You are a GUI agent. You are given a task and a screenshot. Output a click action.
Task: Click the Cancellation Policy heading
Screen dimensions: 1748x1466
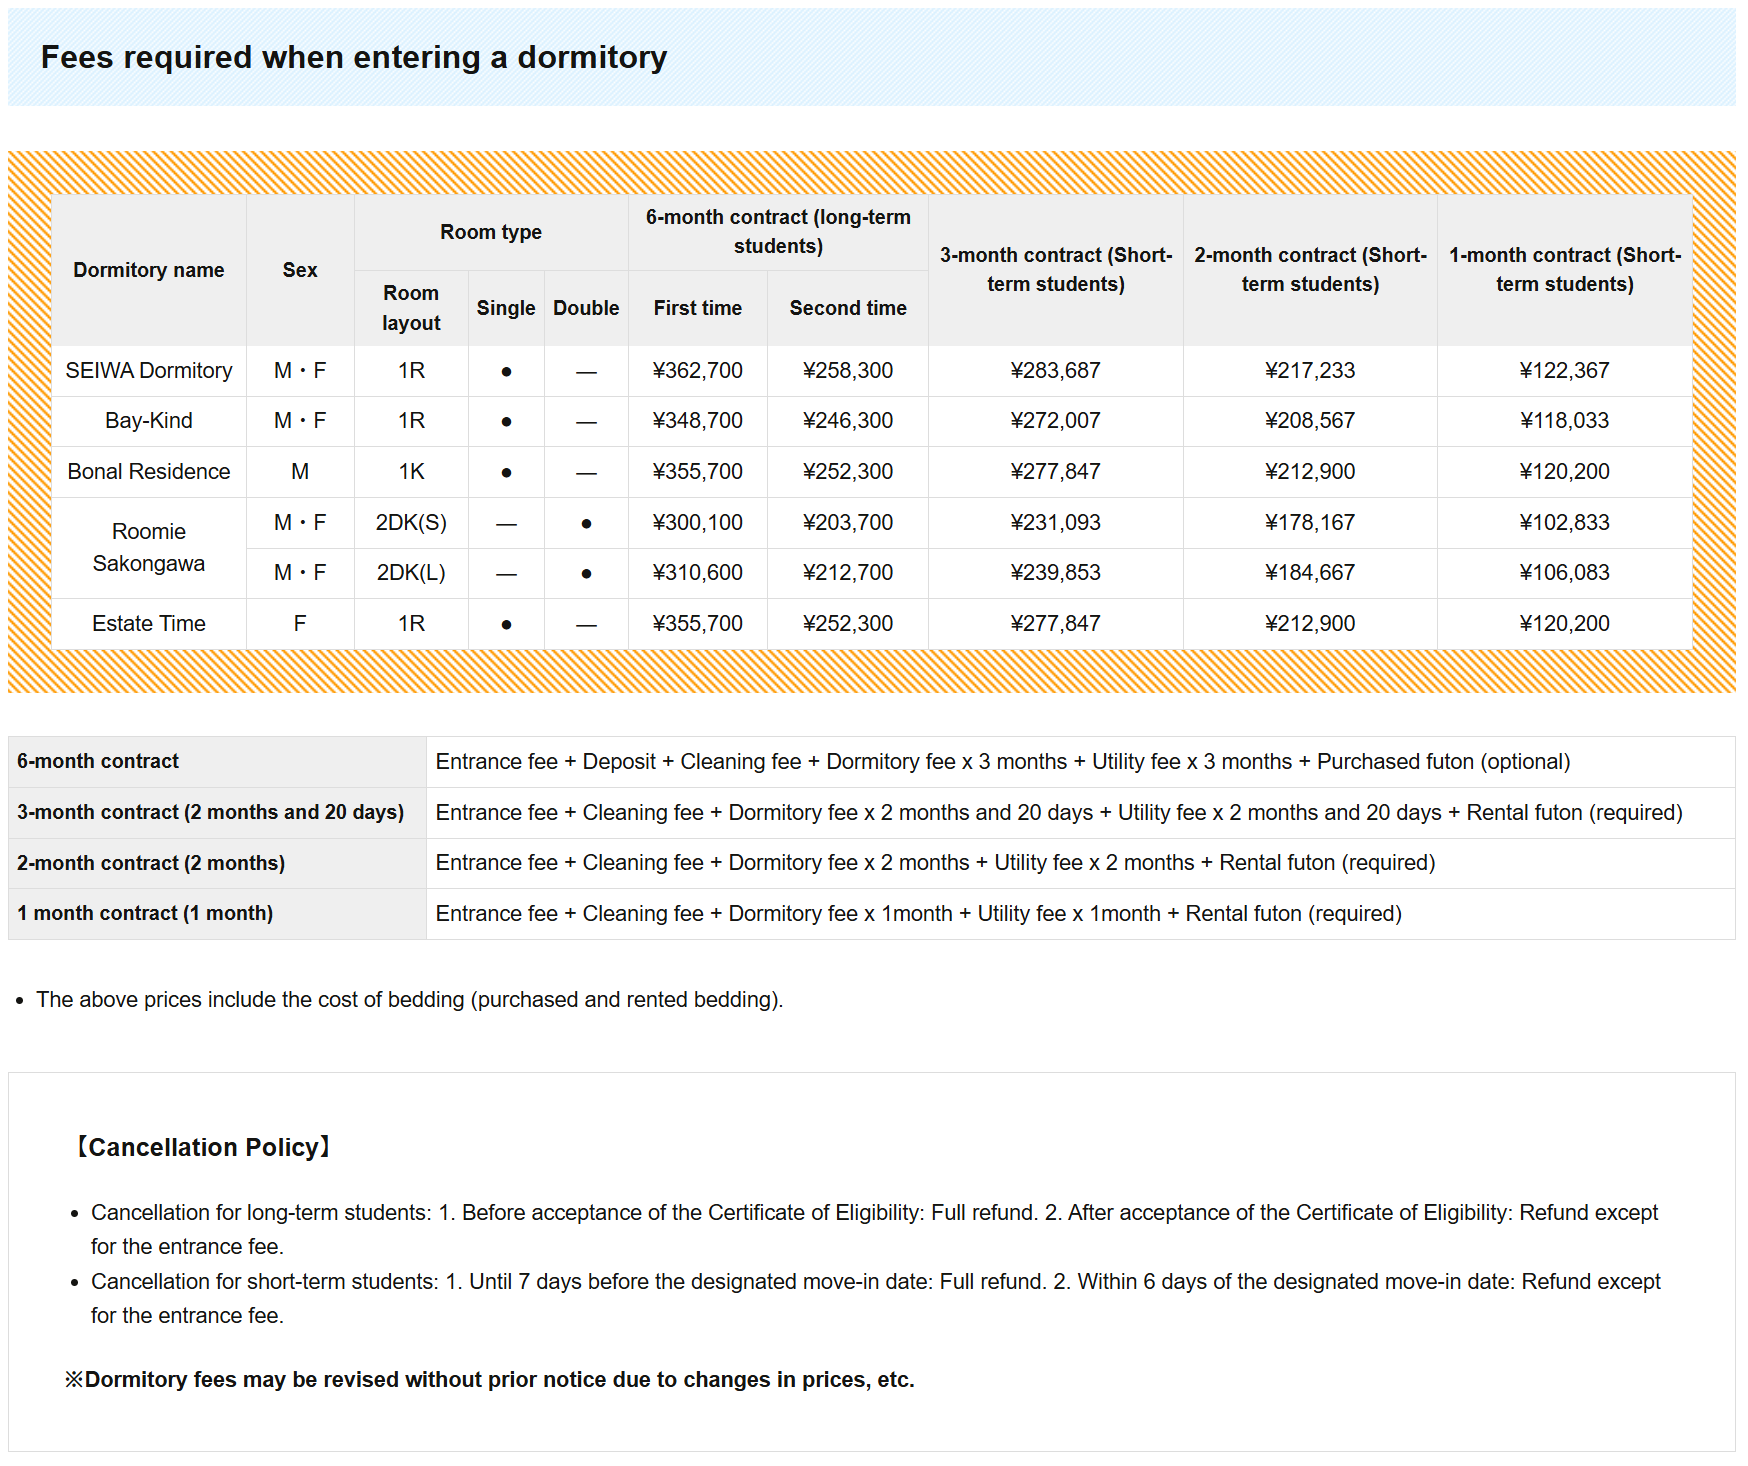[x=203, y=1147]
